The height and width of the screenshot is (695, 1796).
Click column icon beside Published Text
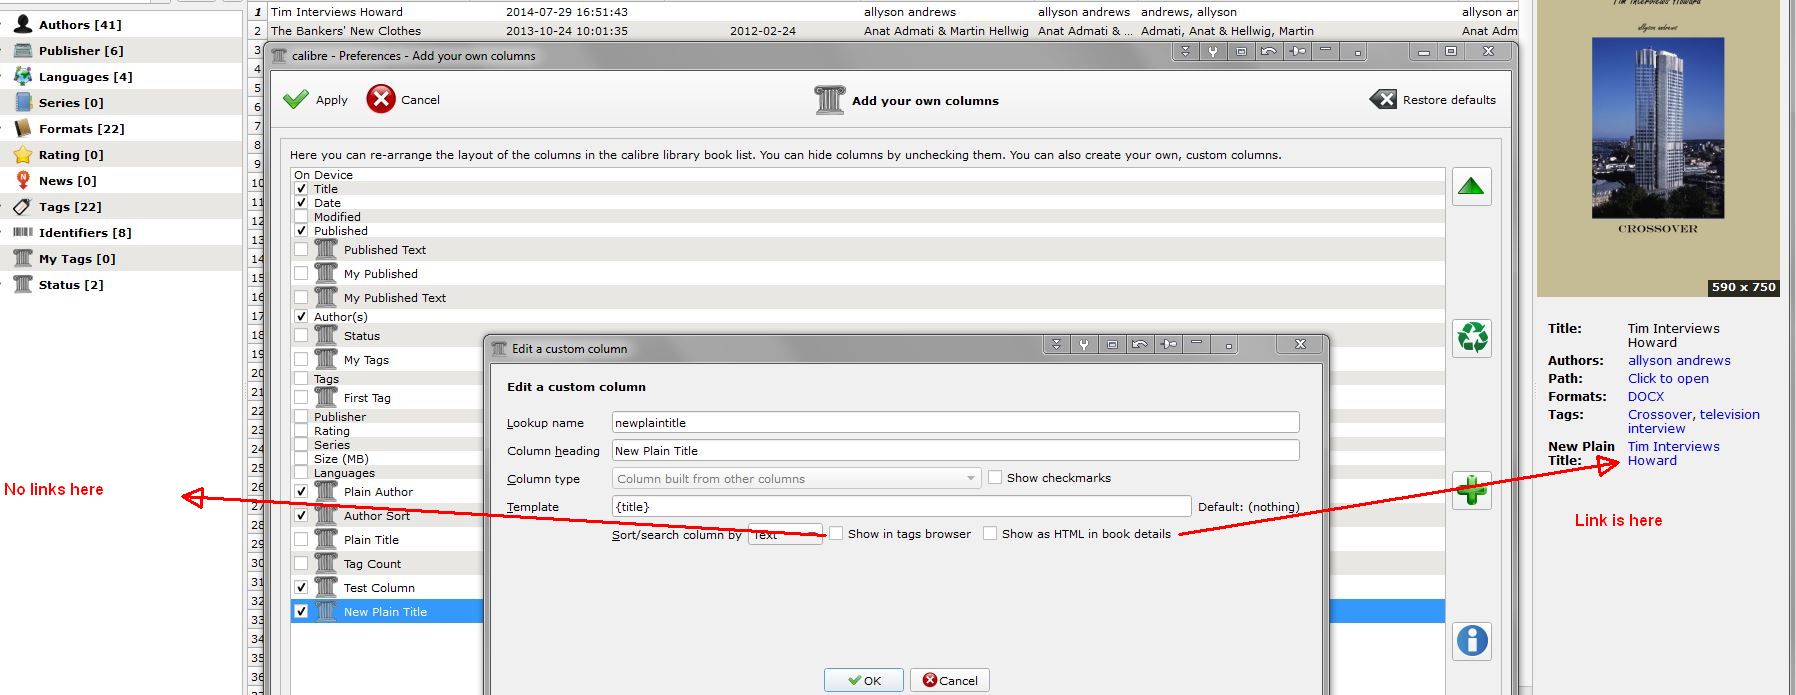click(326, 249)
